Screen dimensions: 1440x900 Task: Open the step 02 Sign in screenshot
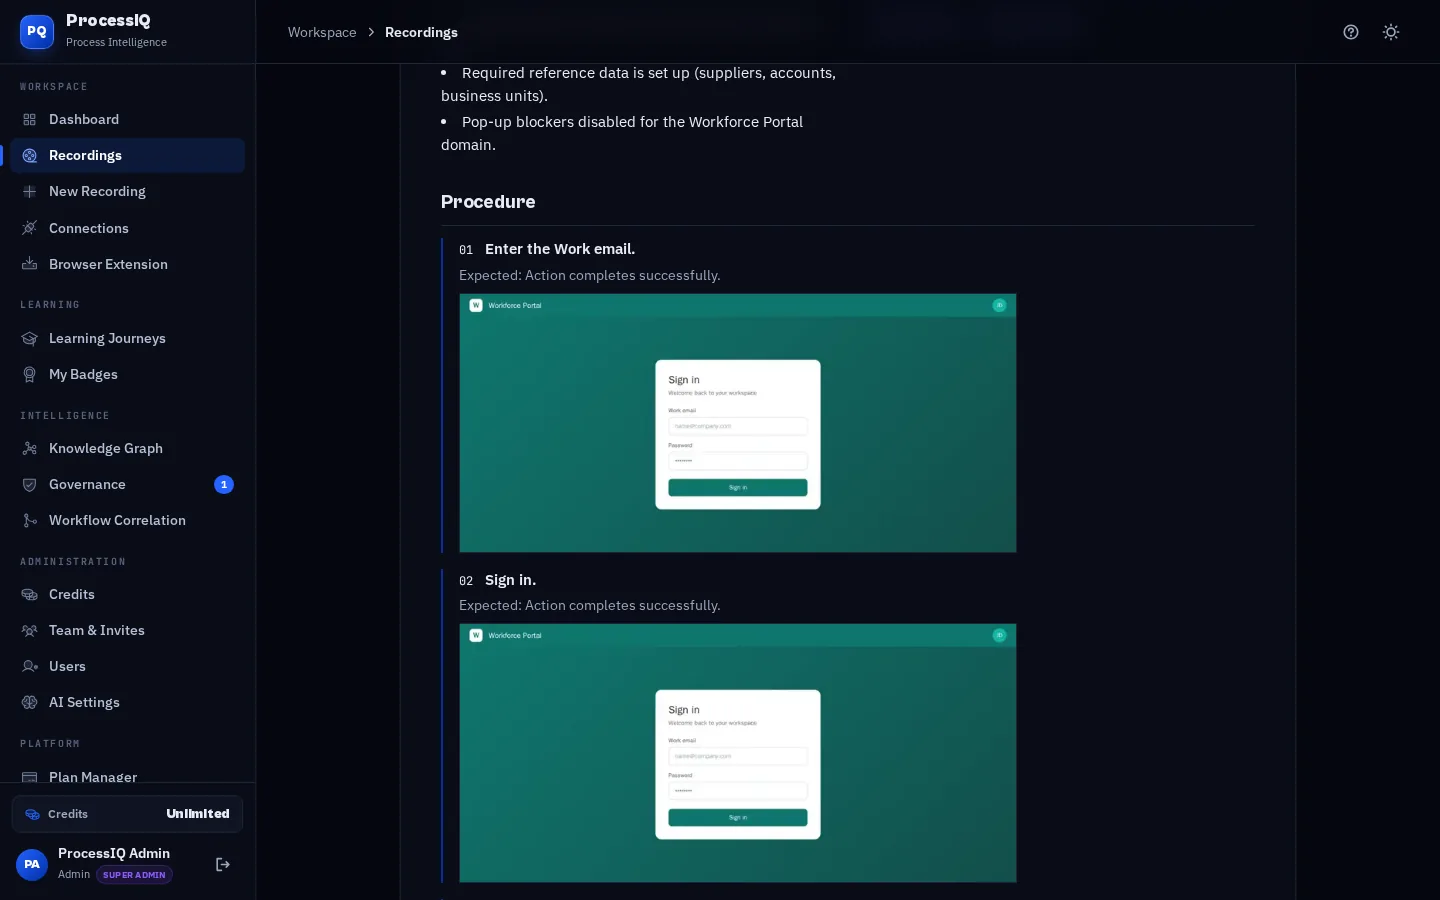738,753
